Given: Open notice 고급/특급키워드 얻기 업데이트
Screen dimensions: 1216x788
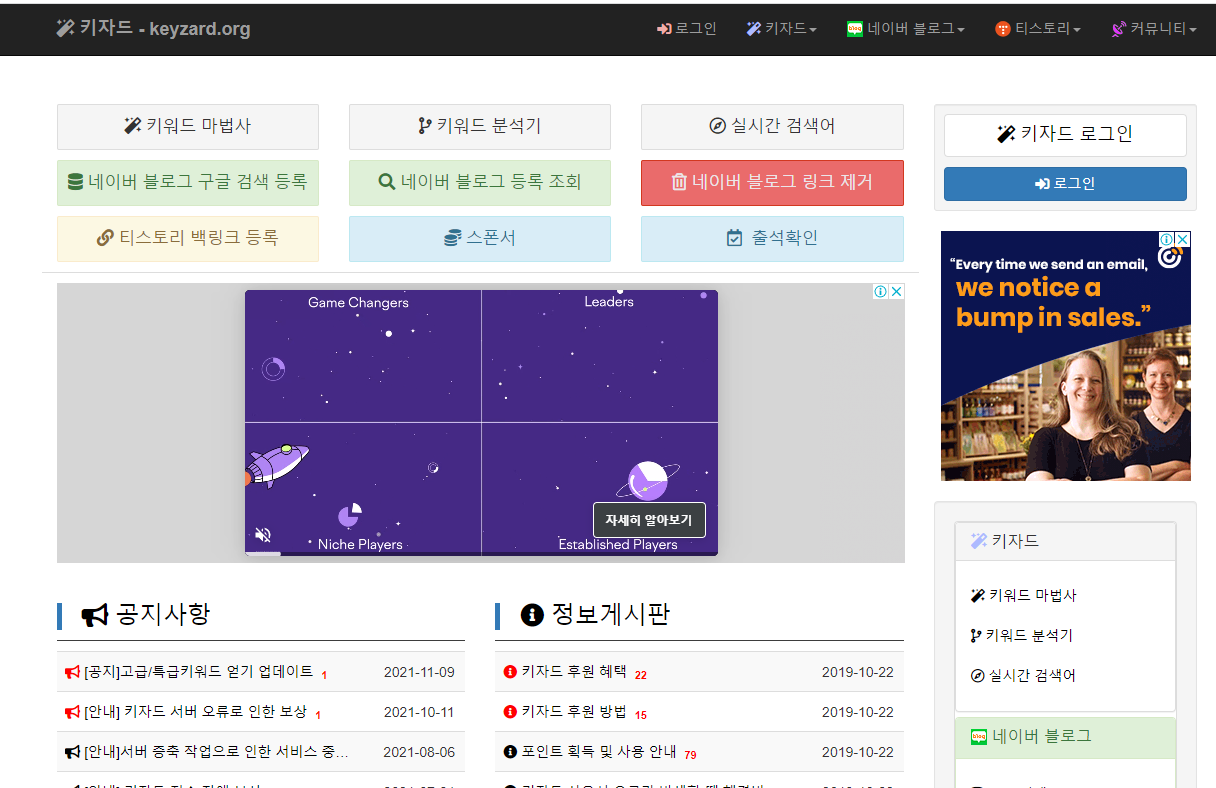Looking at the screenshot, I should 199,672.
